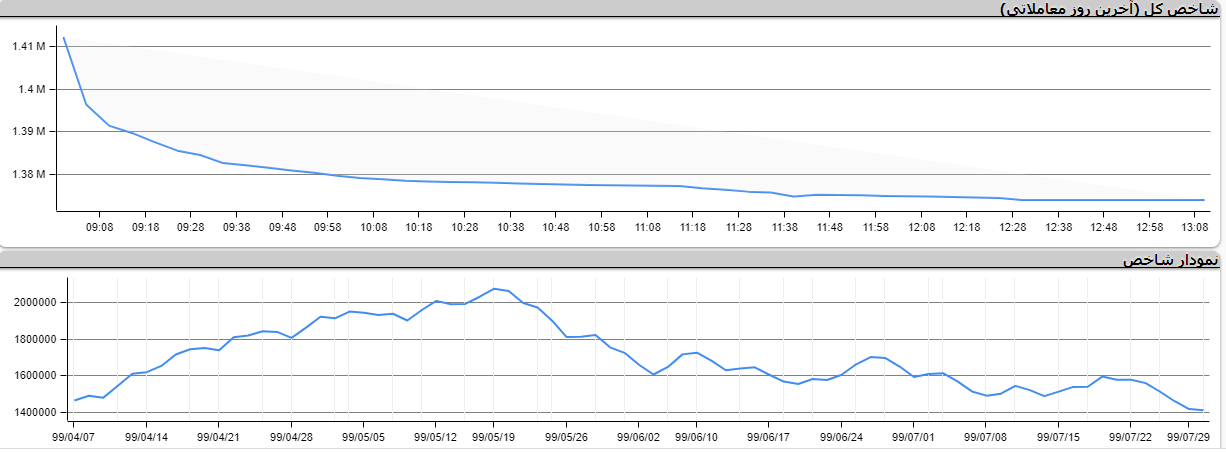Click the نمودار شاخص panel header title
Viewport: 1226px width, 452px height.
(1169, 260)
